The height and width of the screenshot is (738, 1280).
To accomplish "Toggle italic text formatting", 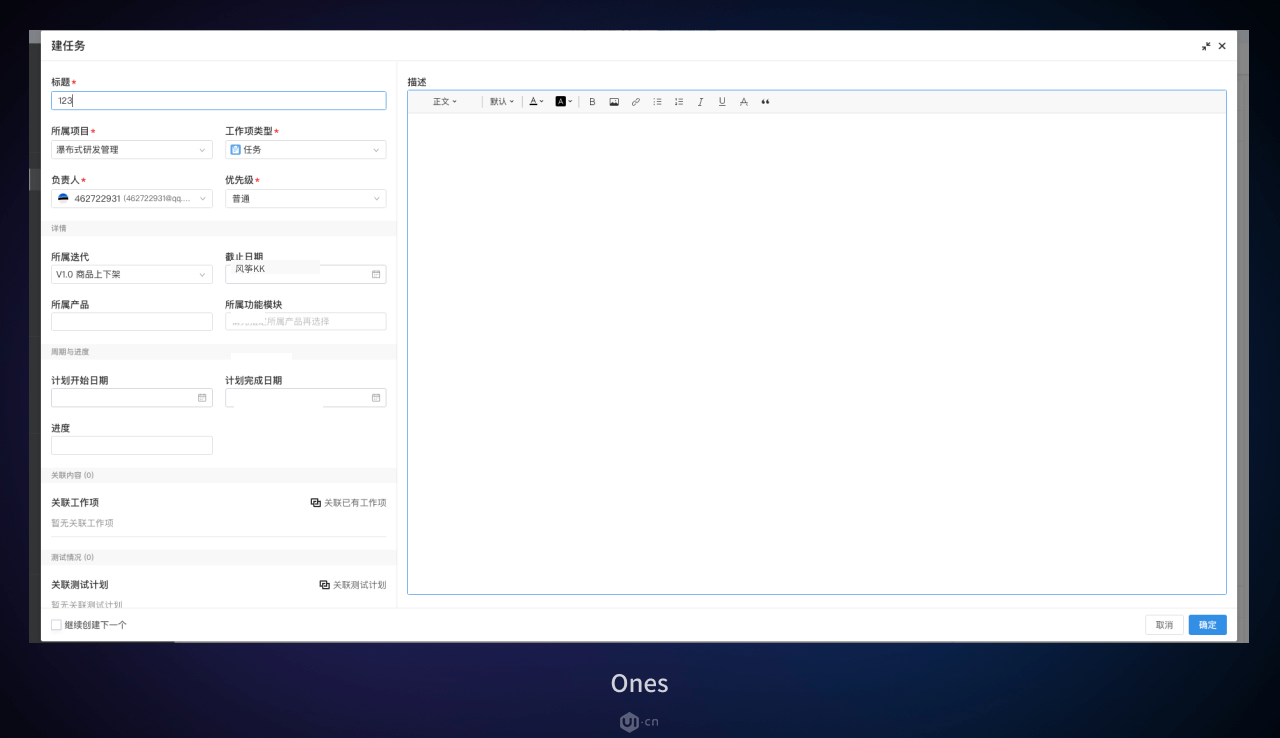I will tap(700, 102).
